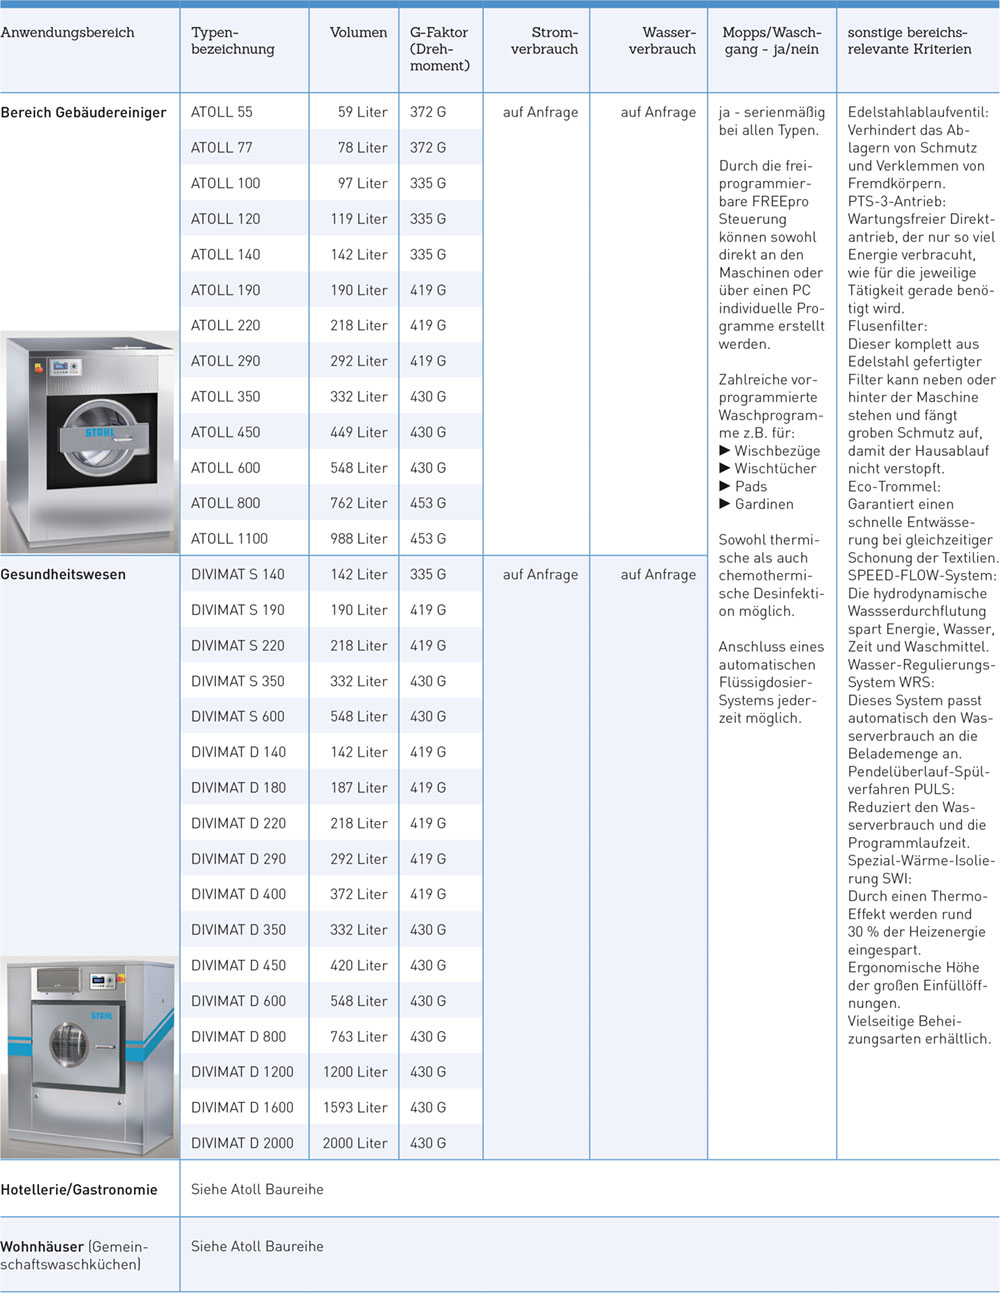Click Siehe Atoll Baureihe in Wohnhäuser row

(x=257, y=1246)
